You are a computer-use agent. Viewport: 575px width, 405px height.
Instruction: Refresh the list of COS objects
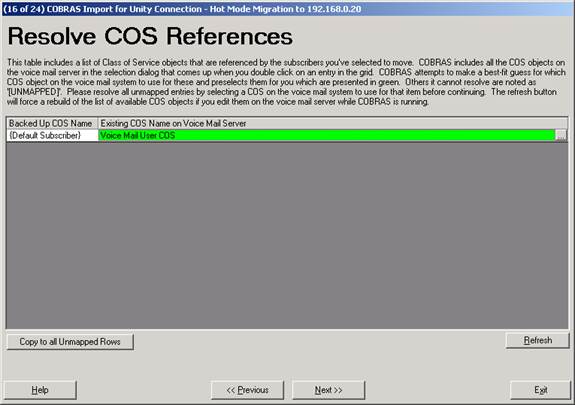(538, 340)
